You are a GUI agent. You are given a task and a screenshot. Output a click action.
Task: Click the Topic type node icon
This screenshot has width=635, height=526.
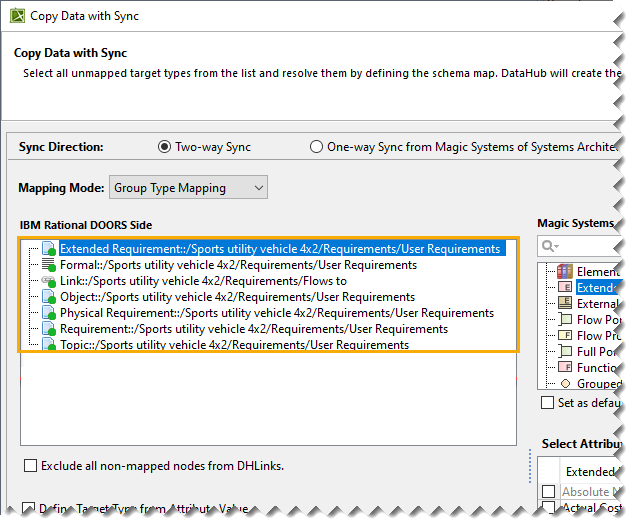[47, 345]
